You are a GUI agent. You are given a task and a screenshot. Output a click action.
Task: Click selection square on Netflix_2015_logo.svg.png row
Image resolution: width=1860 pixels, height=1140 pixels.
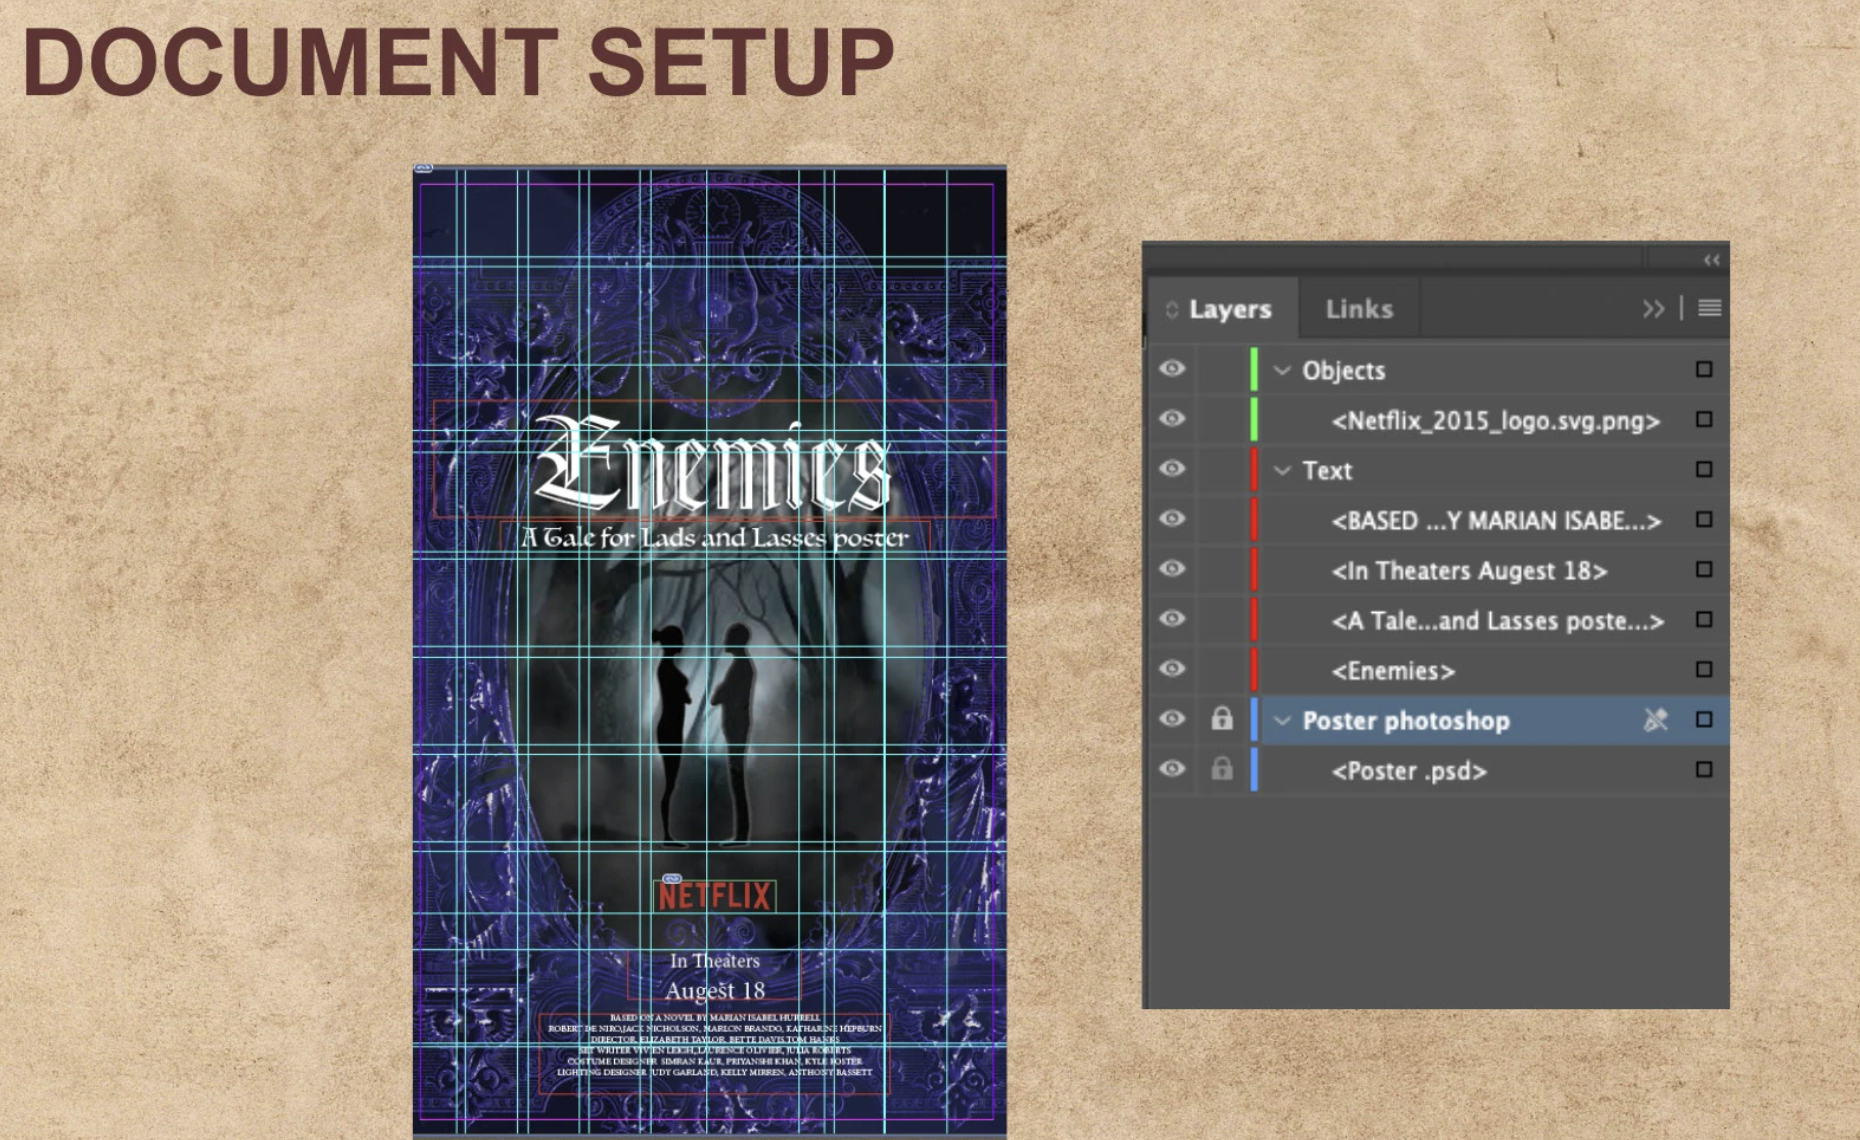pyautogui.click(x=1704, y=419)
